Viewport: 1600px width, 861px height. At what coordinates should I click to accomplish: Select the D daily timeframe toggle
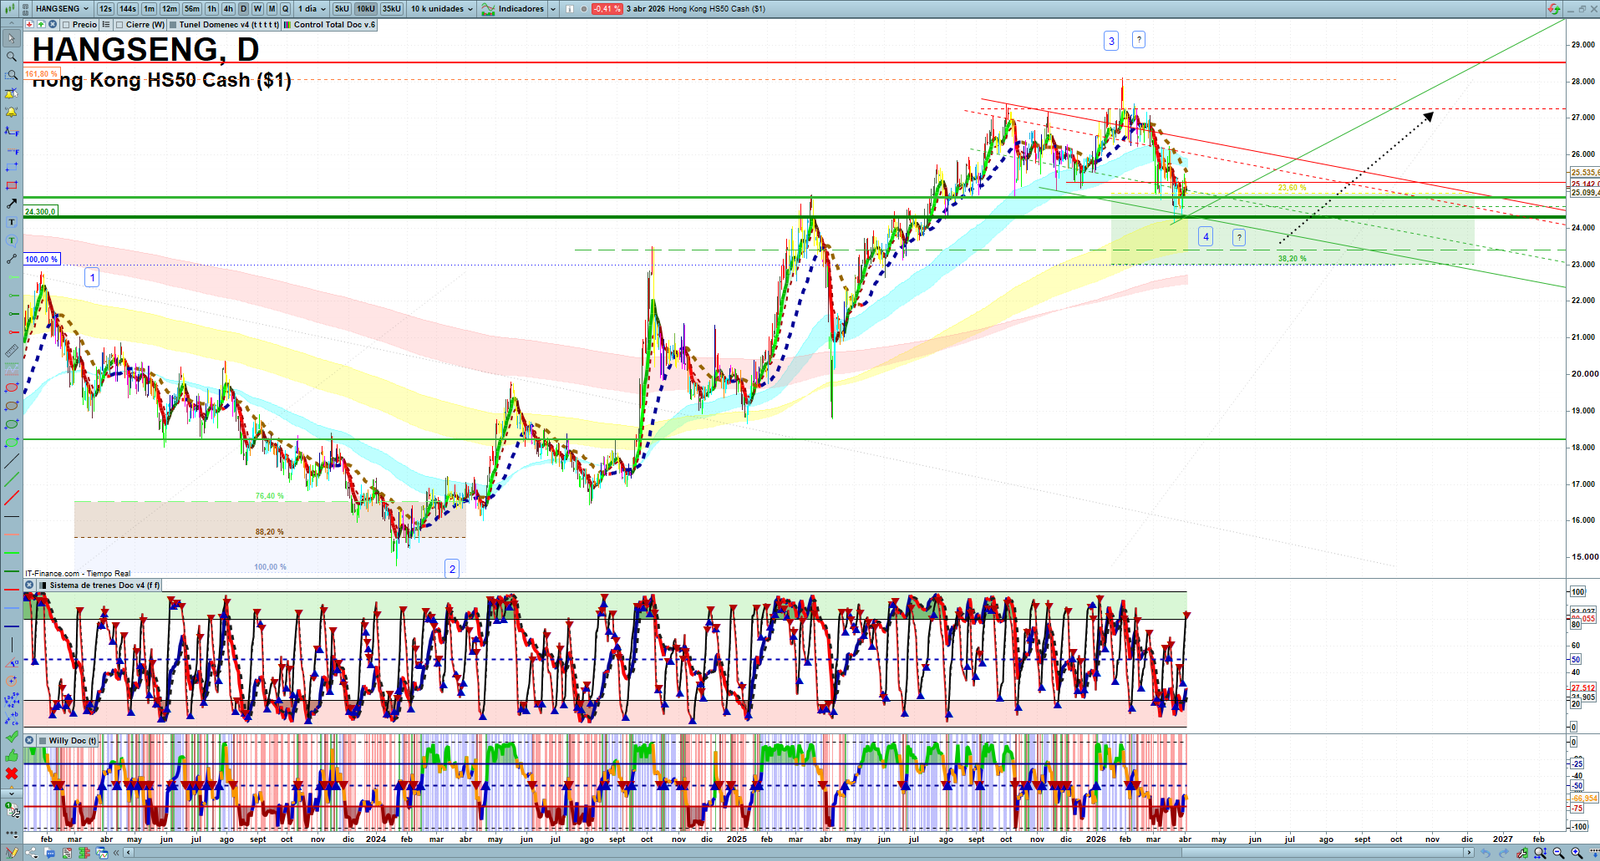[244, 9]
